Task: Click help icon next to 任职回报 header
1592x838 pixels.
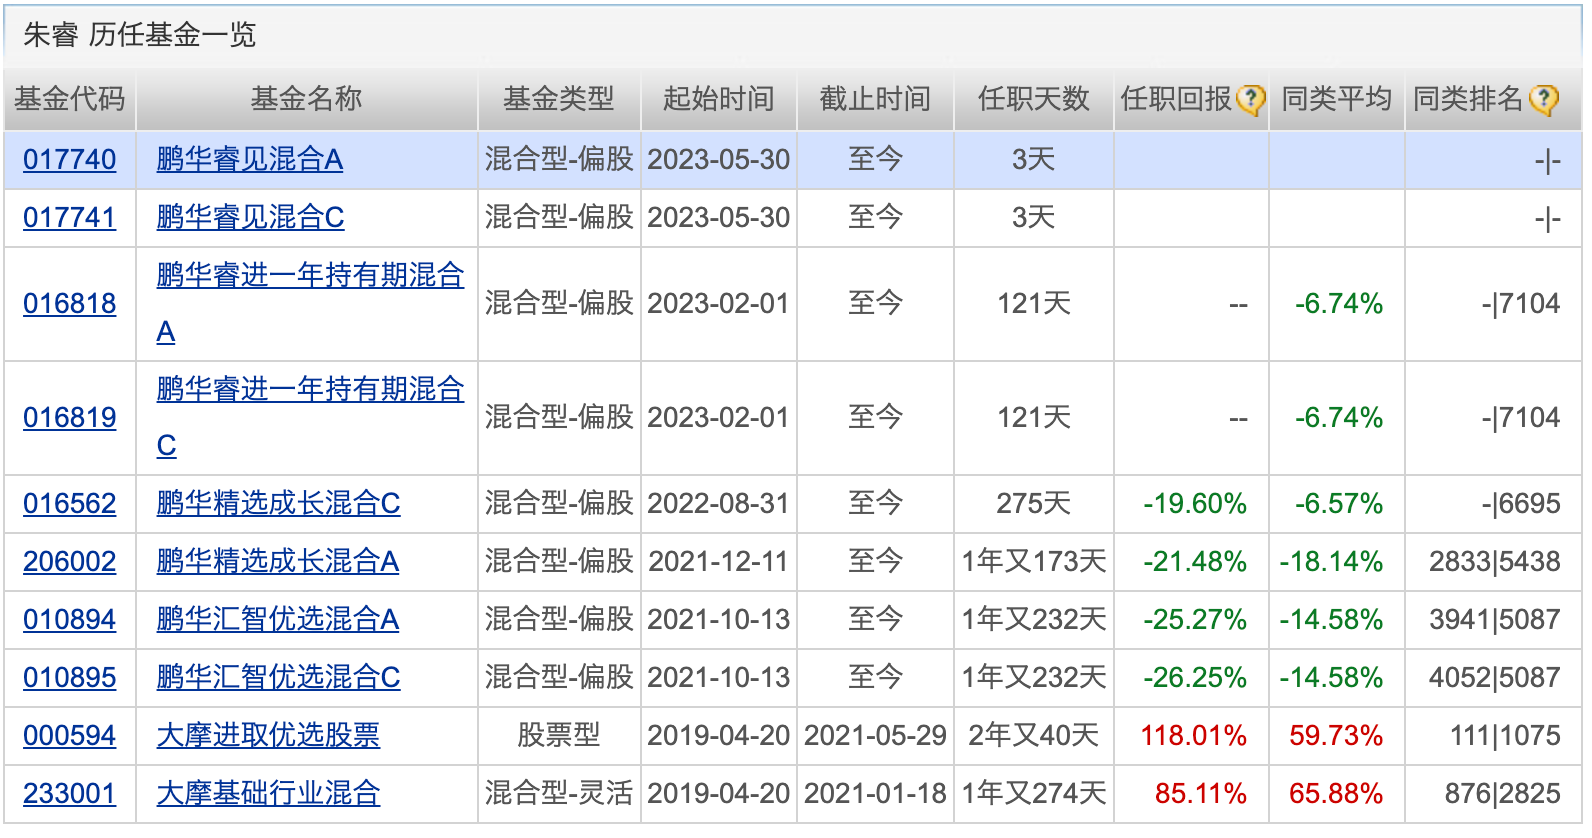Action: coord(1250,99)
